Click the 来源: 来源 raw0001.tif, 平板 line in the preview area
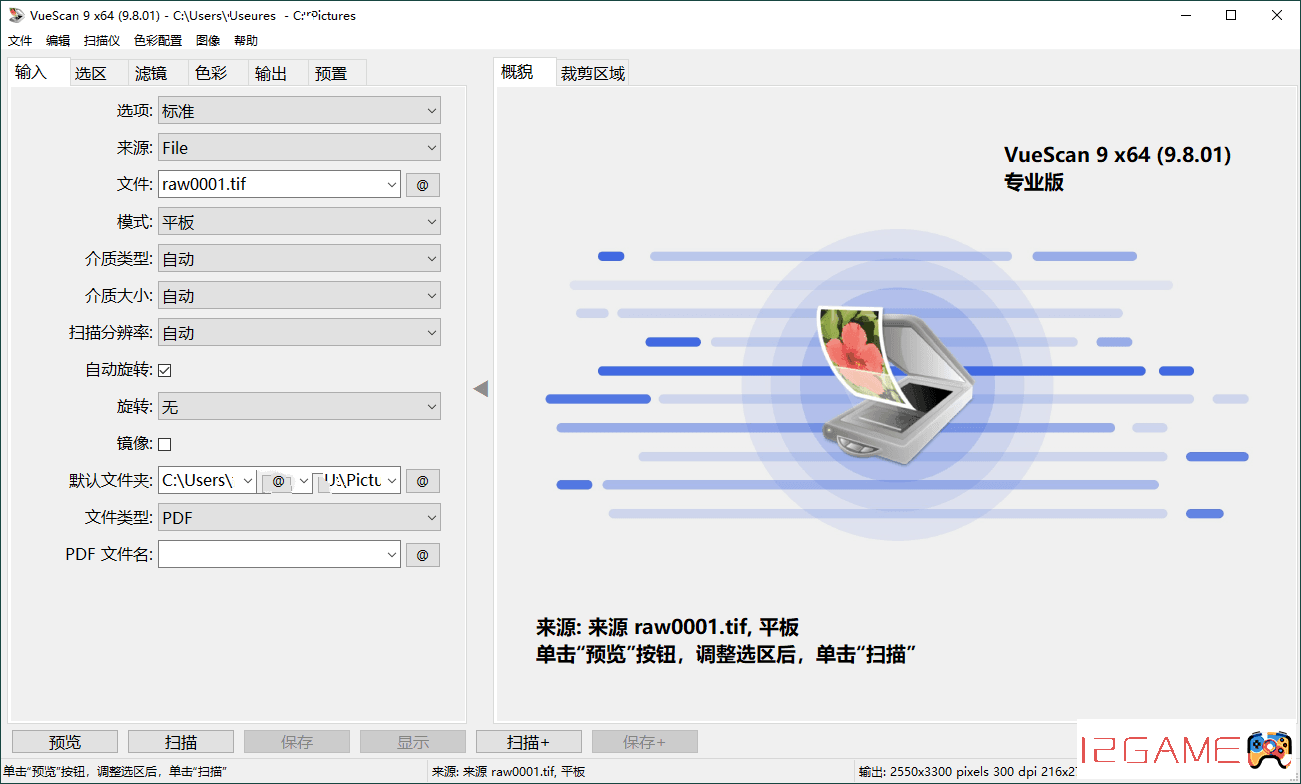 coord(667,628)
